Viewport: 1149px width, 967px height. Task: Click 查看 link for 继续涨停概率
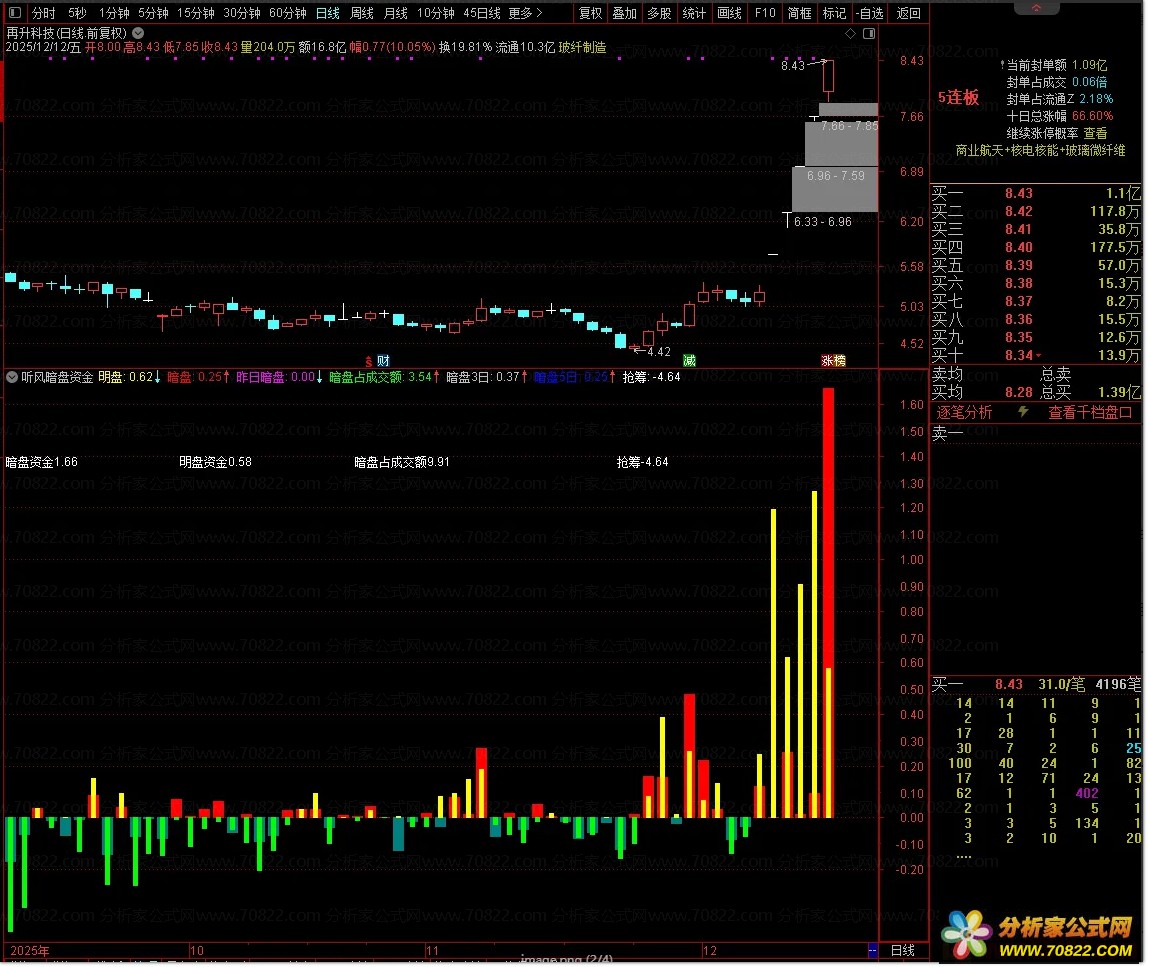point(1096,133)
